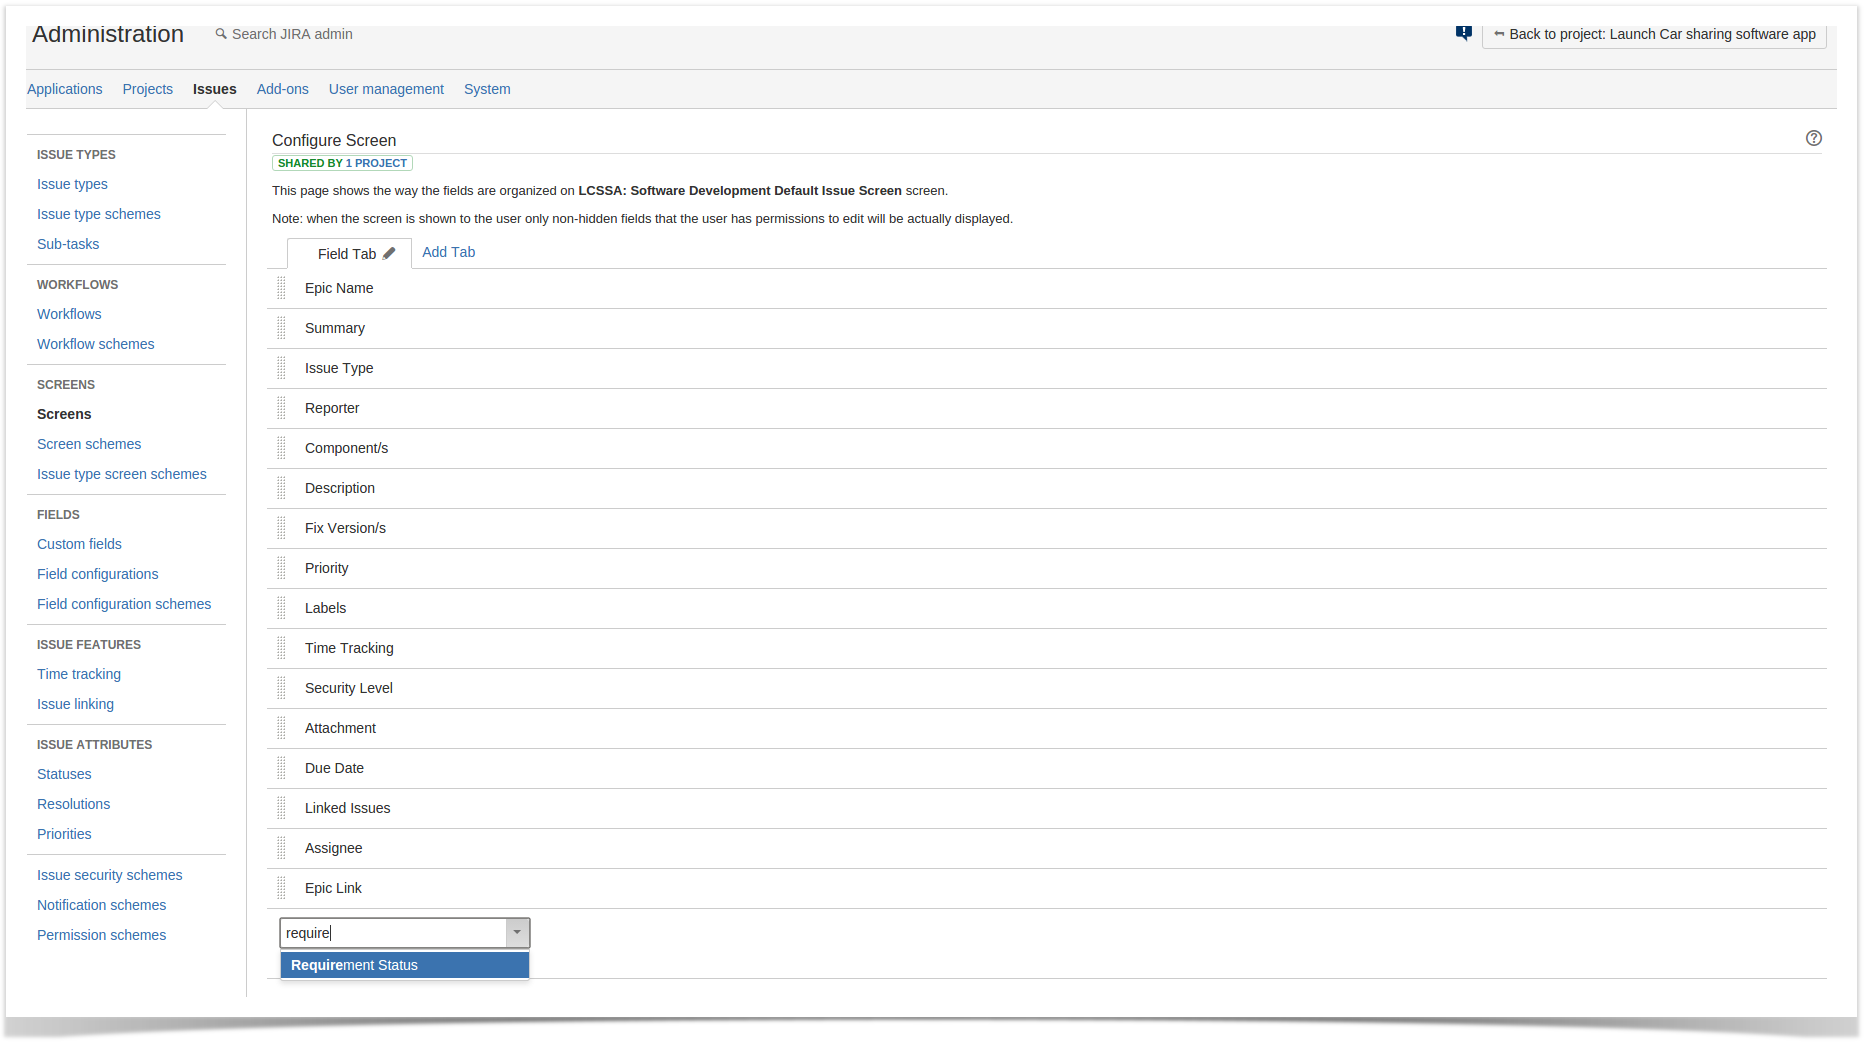Click the SHARED BY 1 PROJECT badge
This screenshot has height=1046, width=1871.
[x=342, y=163]
